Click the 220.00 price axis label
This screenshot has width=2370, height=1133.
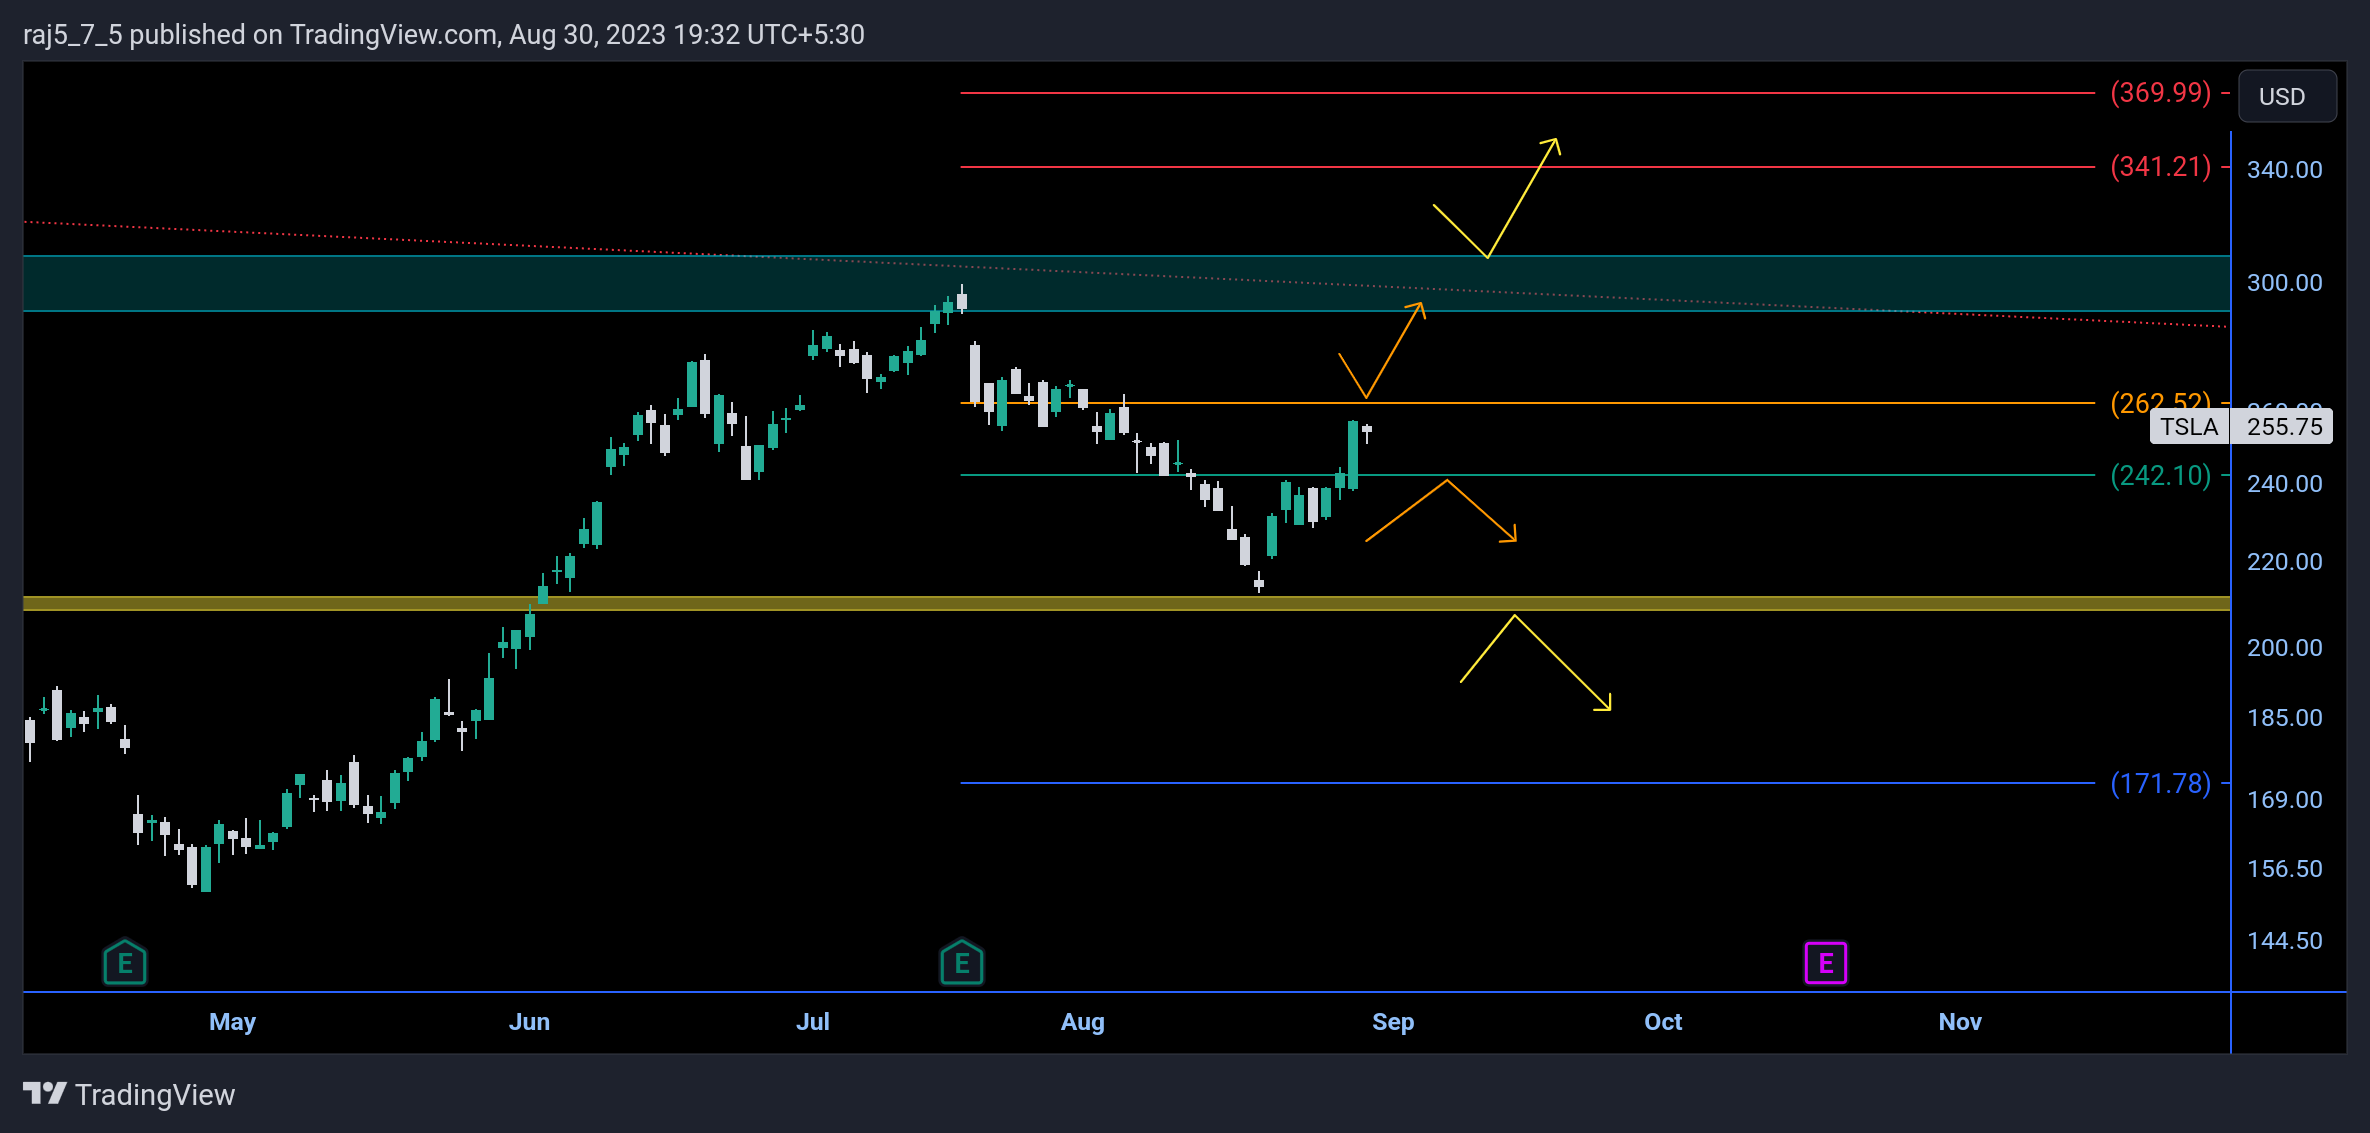pyautogui.click(x=2284, y=562)
